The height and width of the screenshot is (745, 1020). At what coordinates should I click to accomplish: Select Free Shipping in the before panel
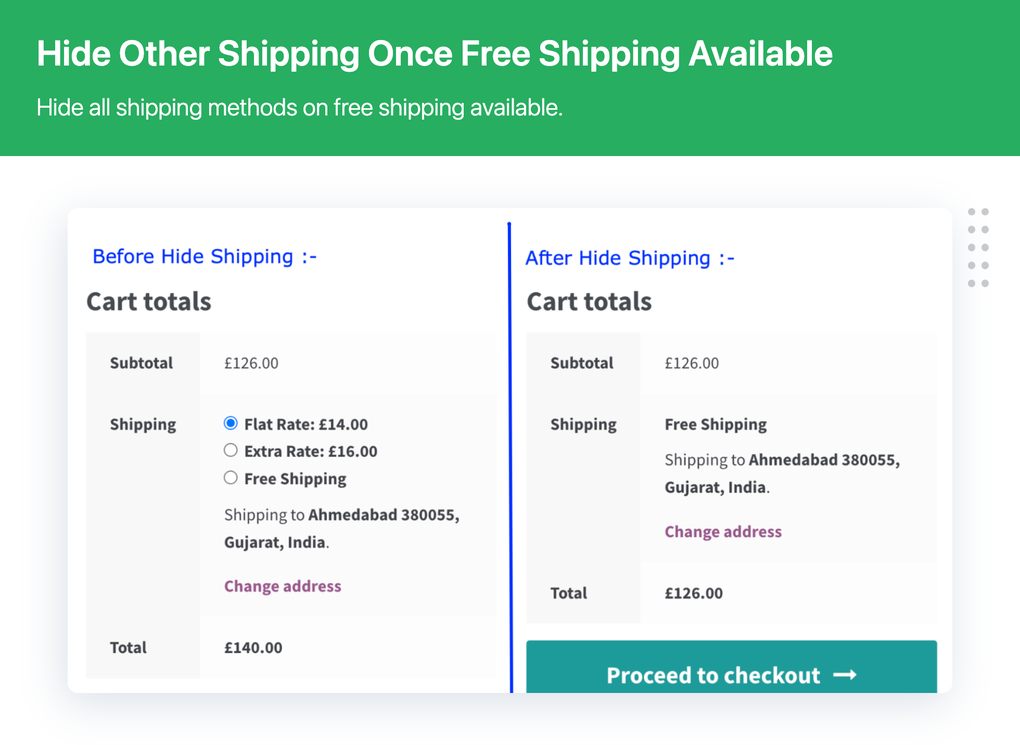click(230, 479)
